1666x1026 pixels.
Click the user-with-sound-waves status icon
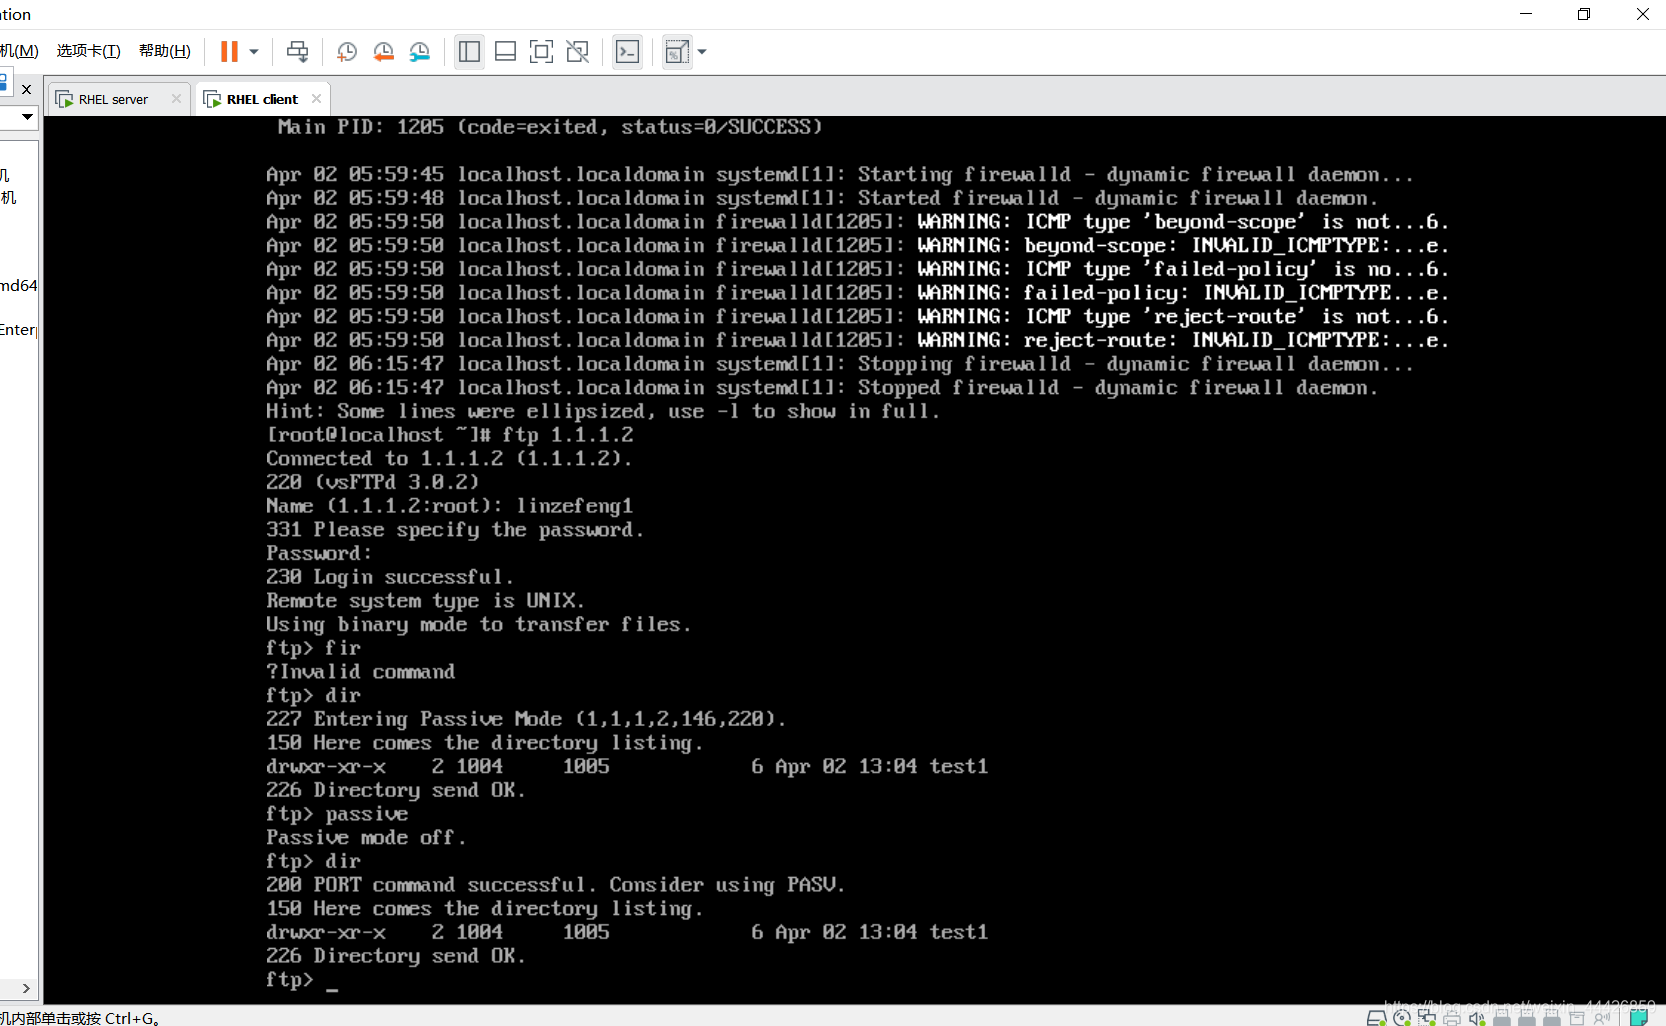1602,1018
